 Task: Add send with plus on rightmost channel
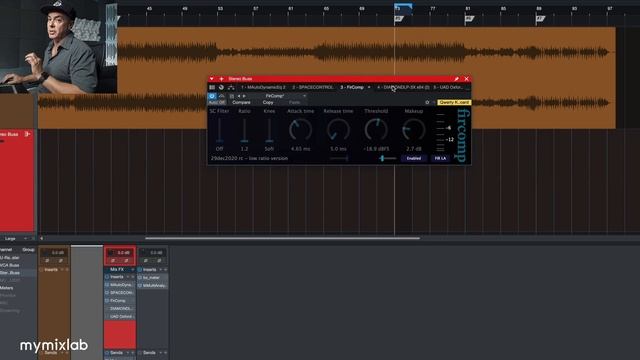(x=166, y=353)
